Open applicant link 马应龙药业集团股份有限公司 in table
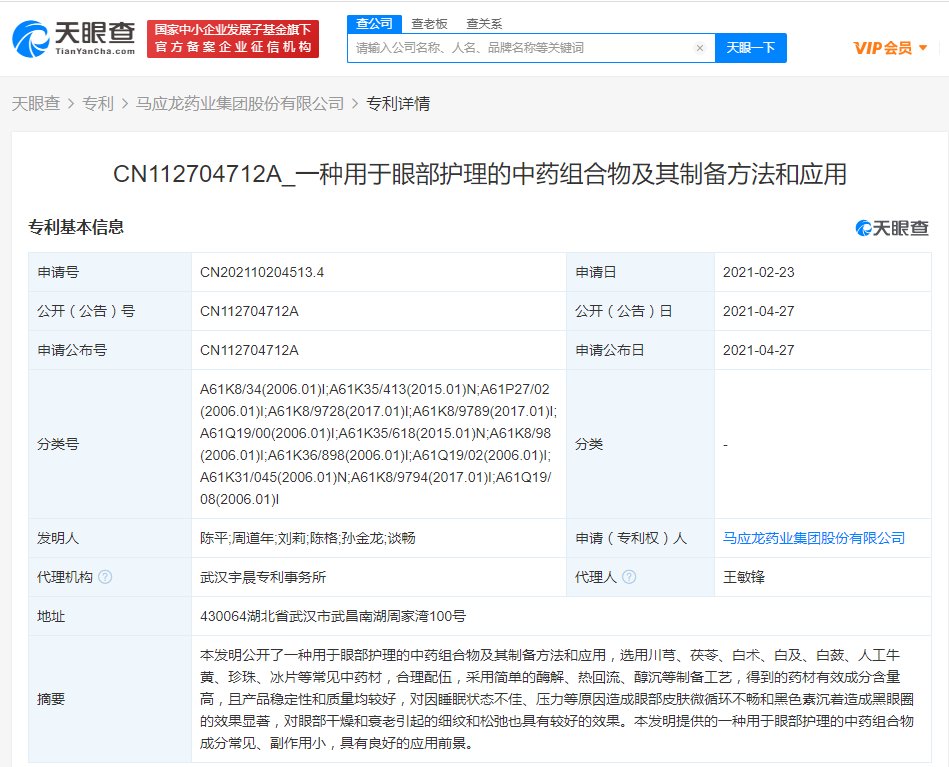The image size is (949, 767). coord(814,538)
